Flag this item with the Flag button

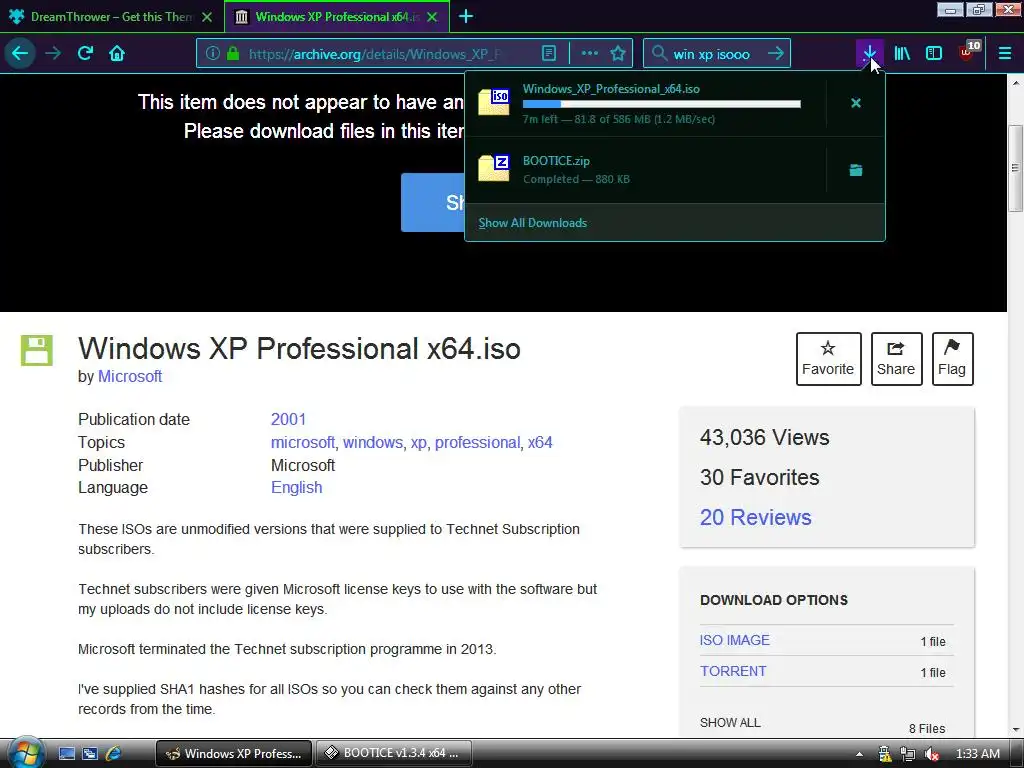pos(952,359)
